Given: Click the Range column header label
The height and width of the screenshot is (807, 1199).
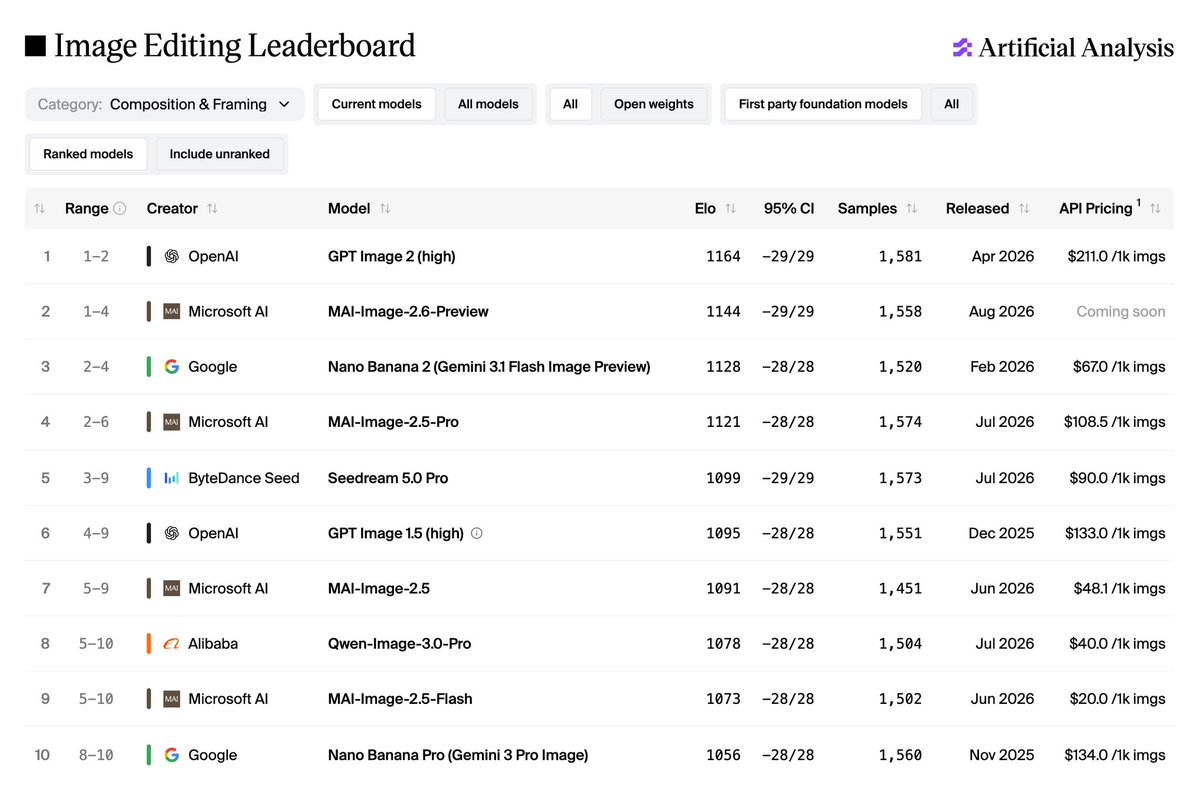Looking at the screenshot, I should coord(86,209).
